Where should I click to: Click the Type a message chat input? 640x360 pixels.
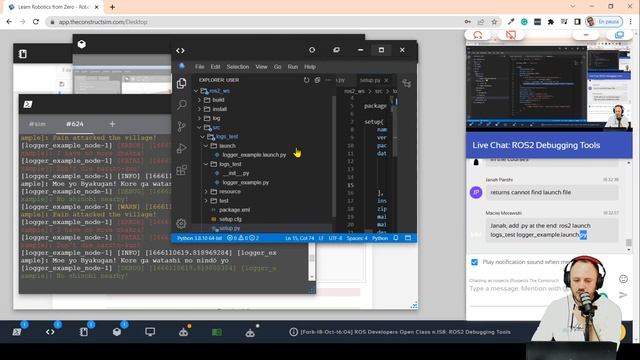(x=518, y=289)
